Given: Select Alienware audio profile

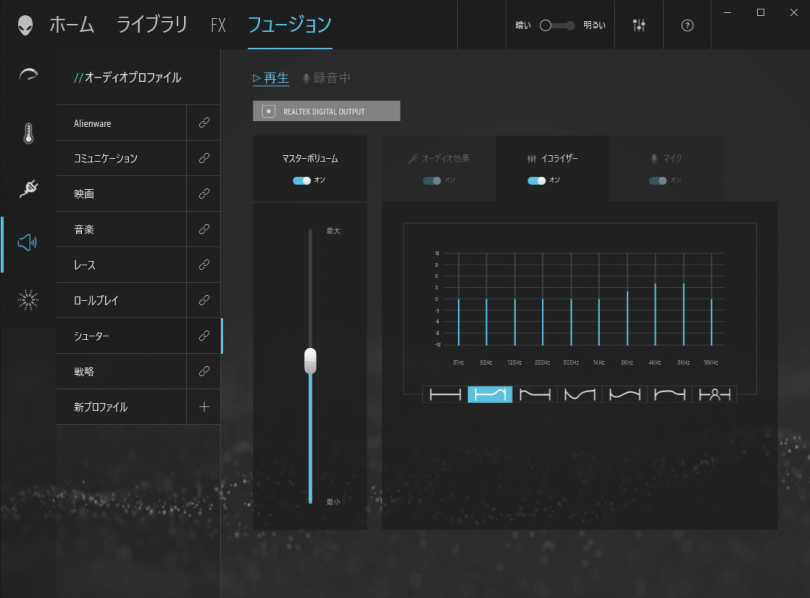Looking at the screenshot, I should click(121, 123).
